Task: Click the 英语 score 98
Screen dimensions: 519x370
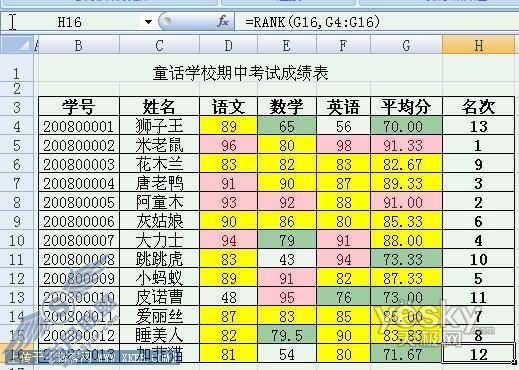Action: point(343,145)
